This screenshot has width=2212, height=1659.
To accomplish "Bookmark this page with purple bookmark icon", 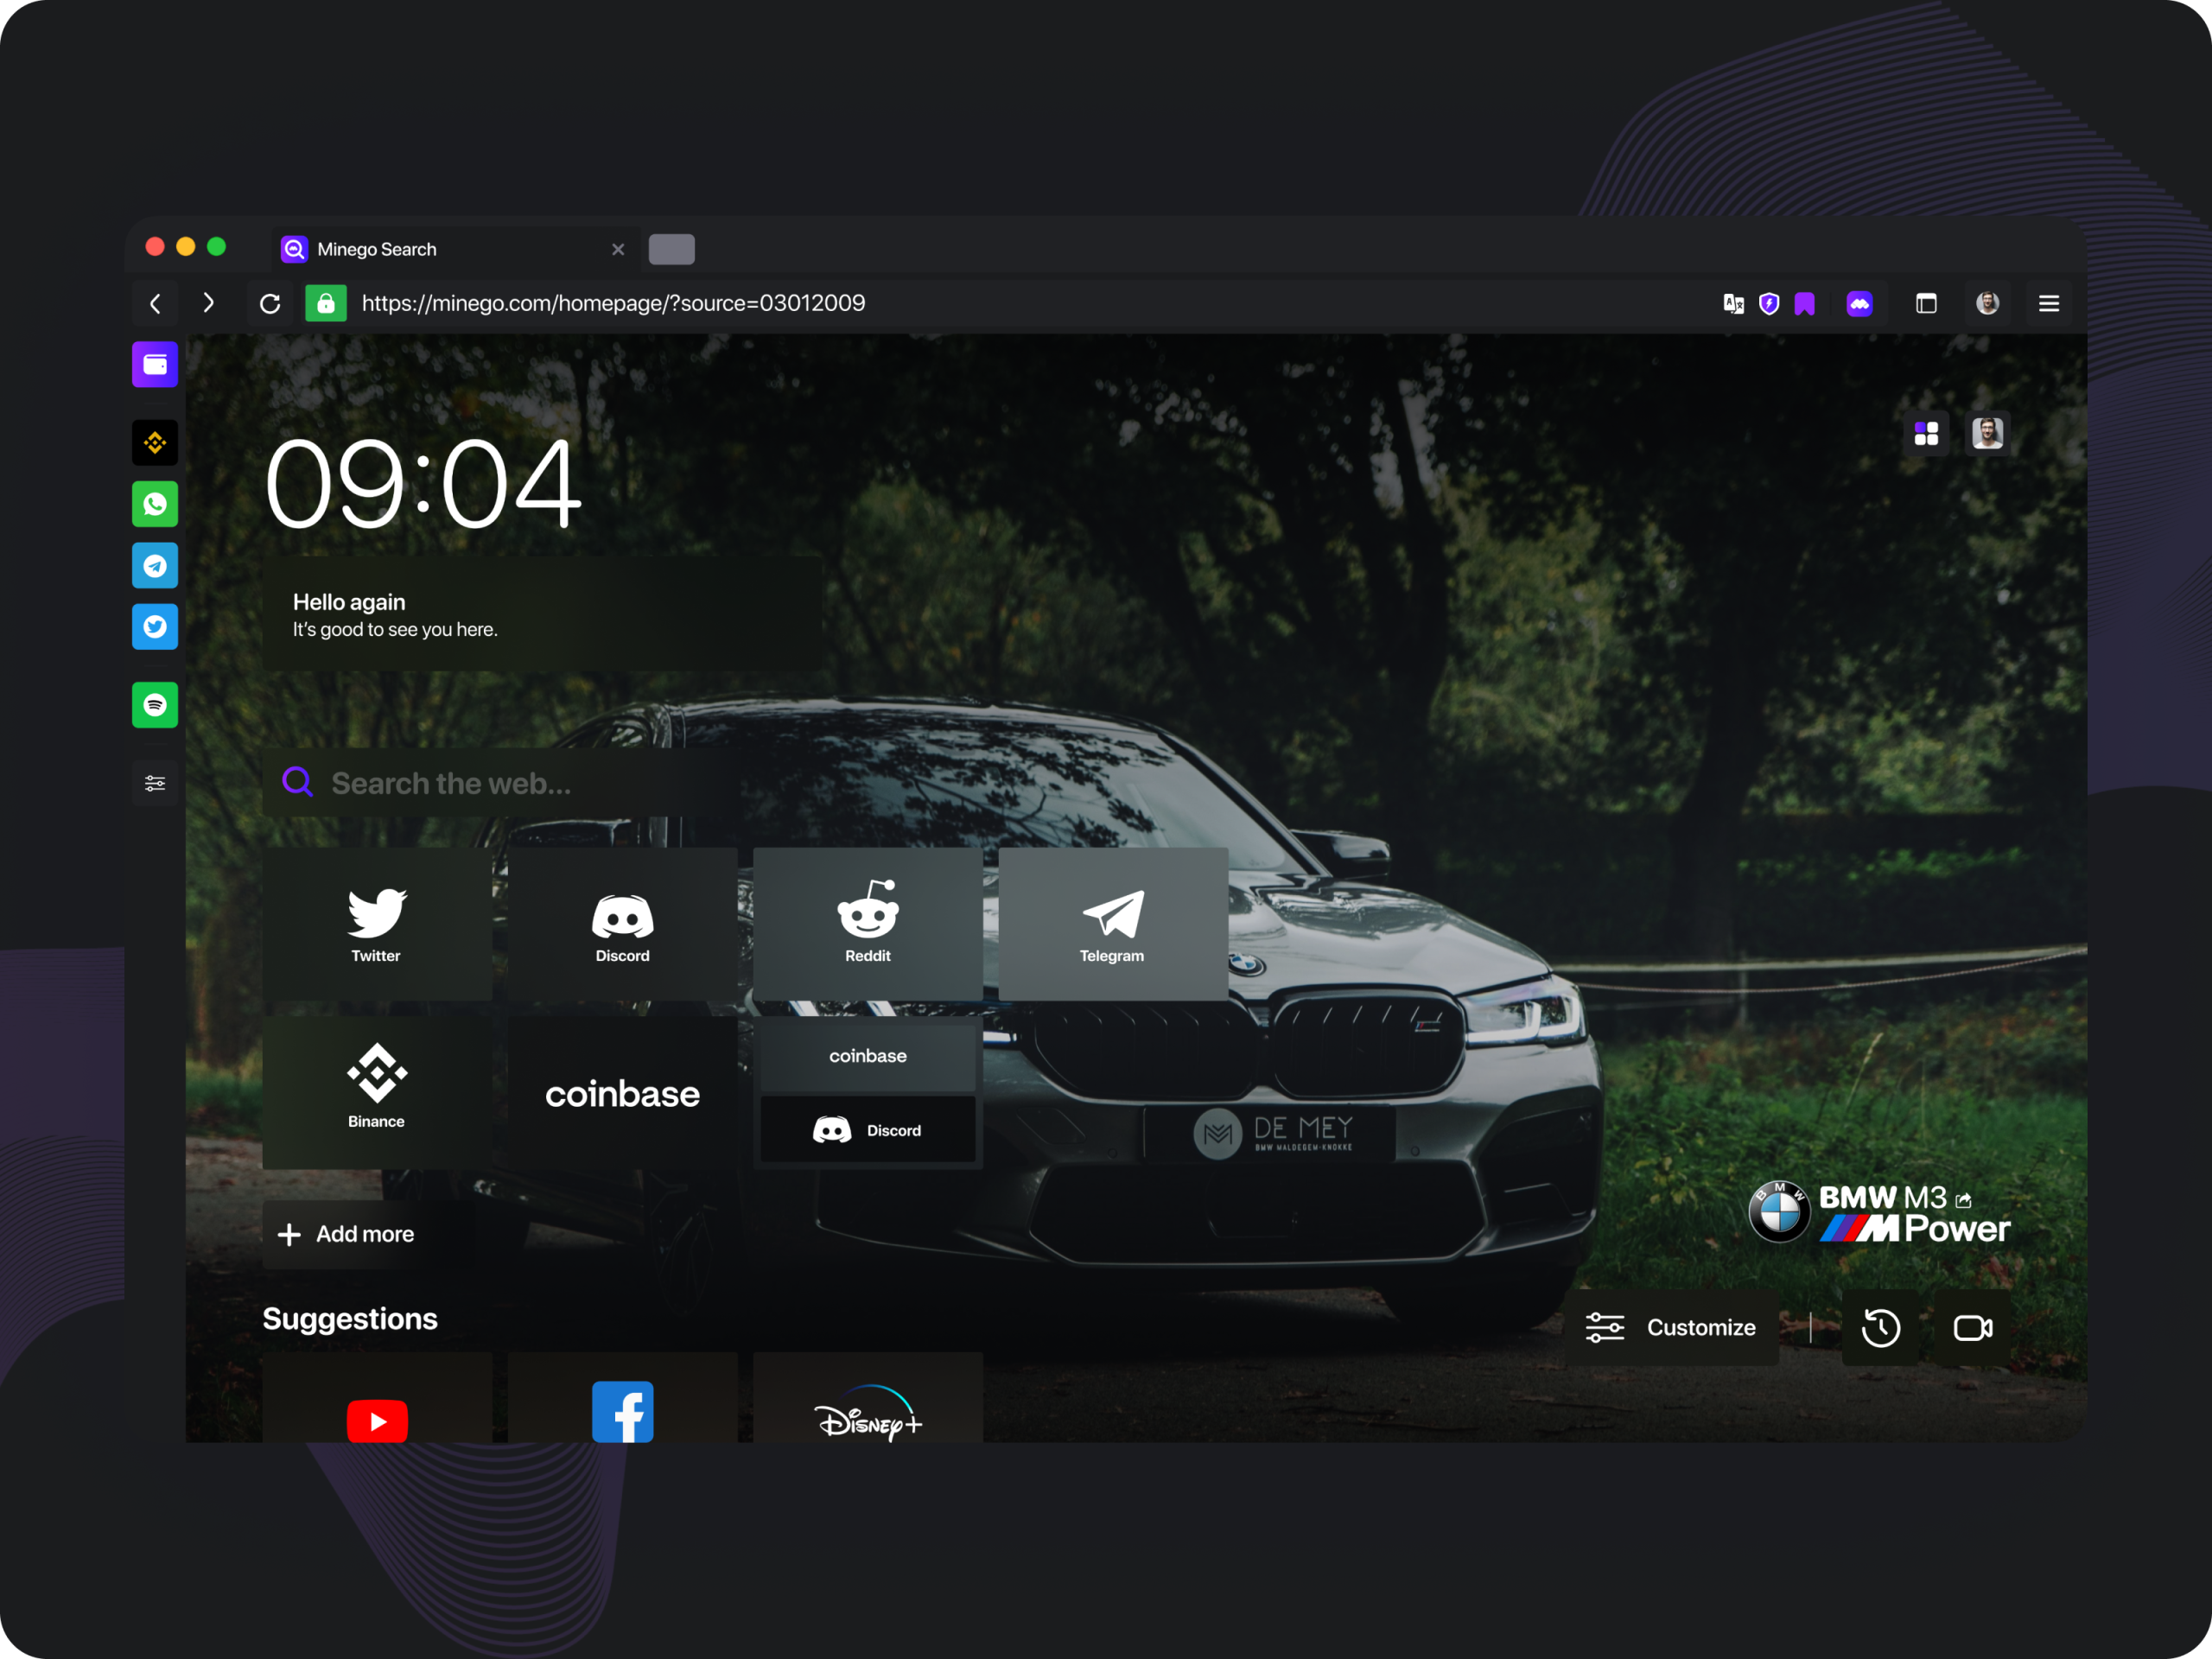I will click(1805, 303).
